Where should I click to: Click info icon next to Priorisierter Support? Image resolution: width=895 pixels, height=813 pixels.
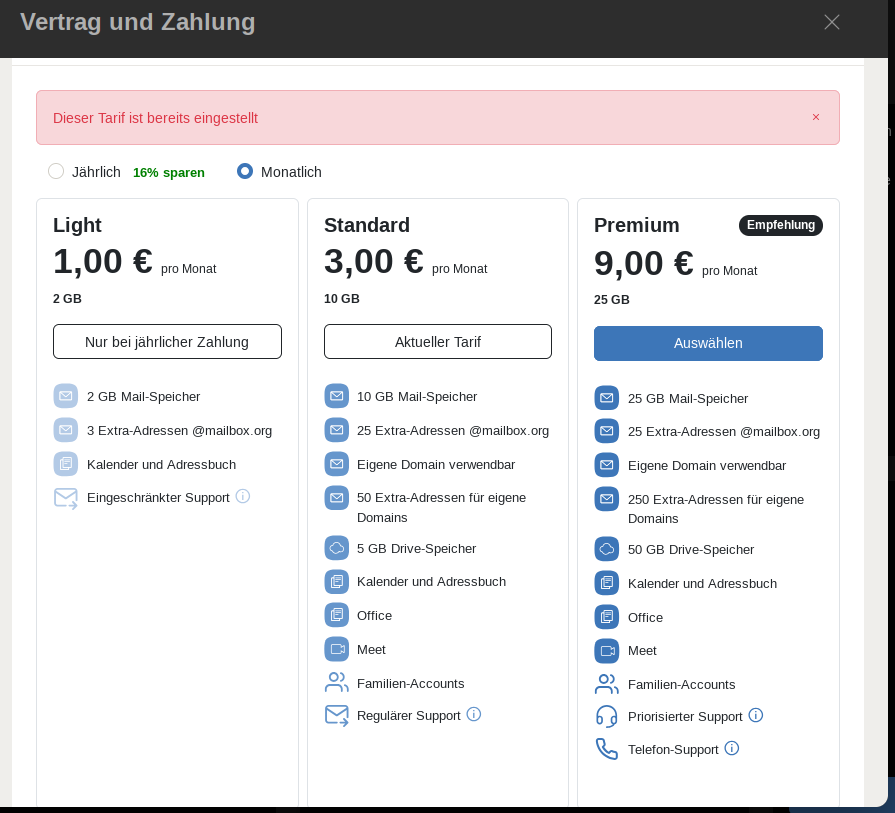coord(756,715)
